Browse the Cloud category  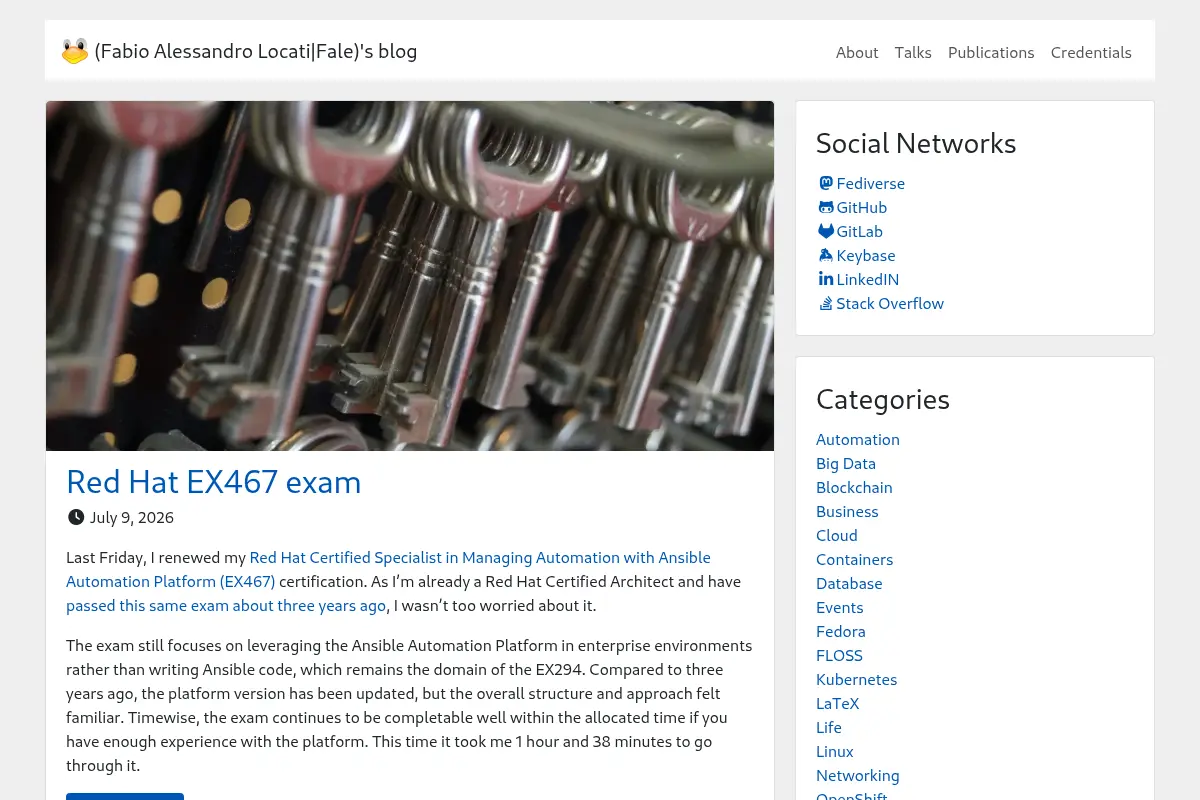tap(837, 535)
